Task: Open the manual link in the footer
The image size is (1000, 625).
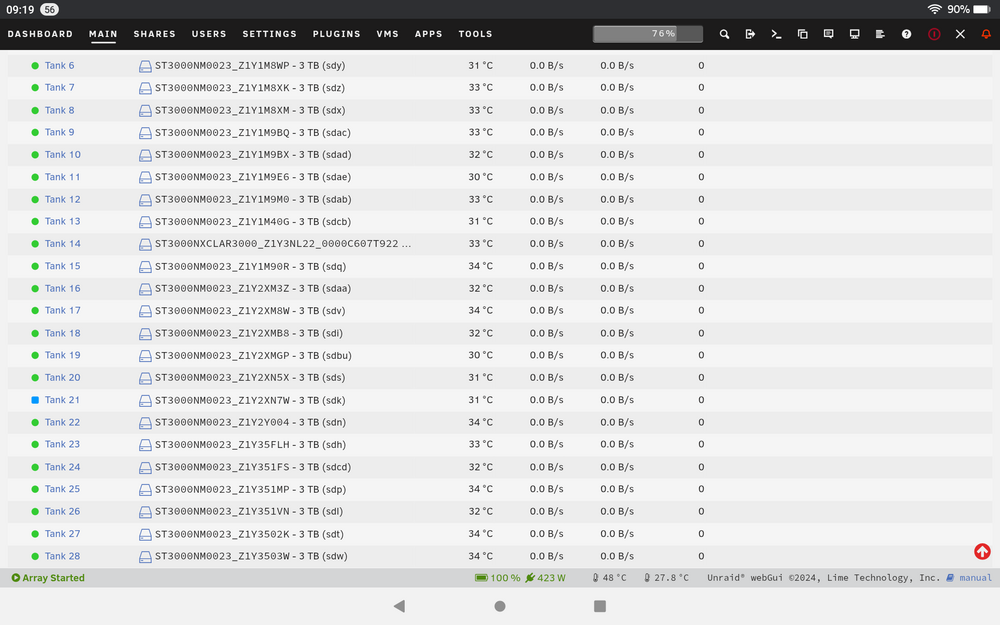Action: point(975,578)
